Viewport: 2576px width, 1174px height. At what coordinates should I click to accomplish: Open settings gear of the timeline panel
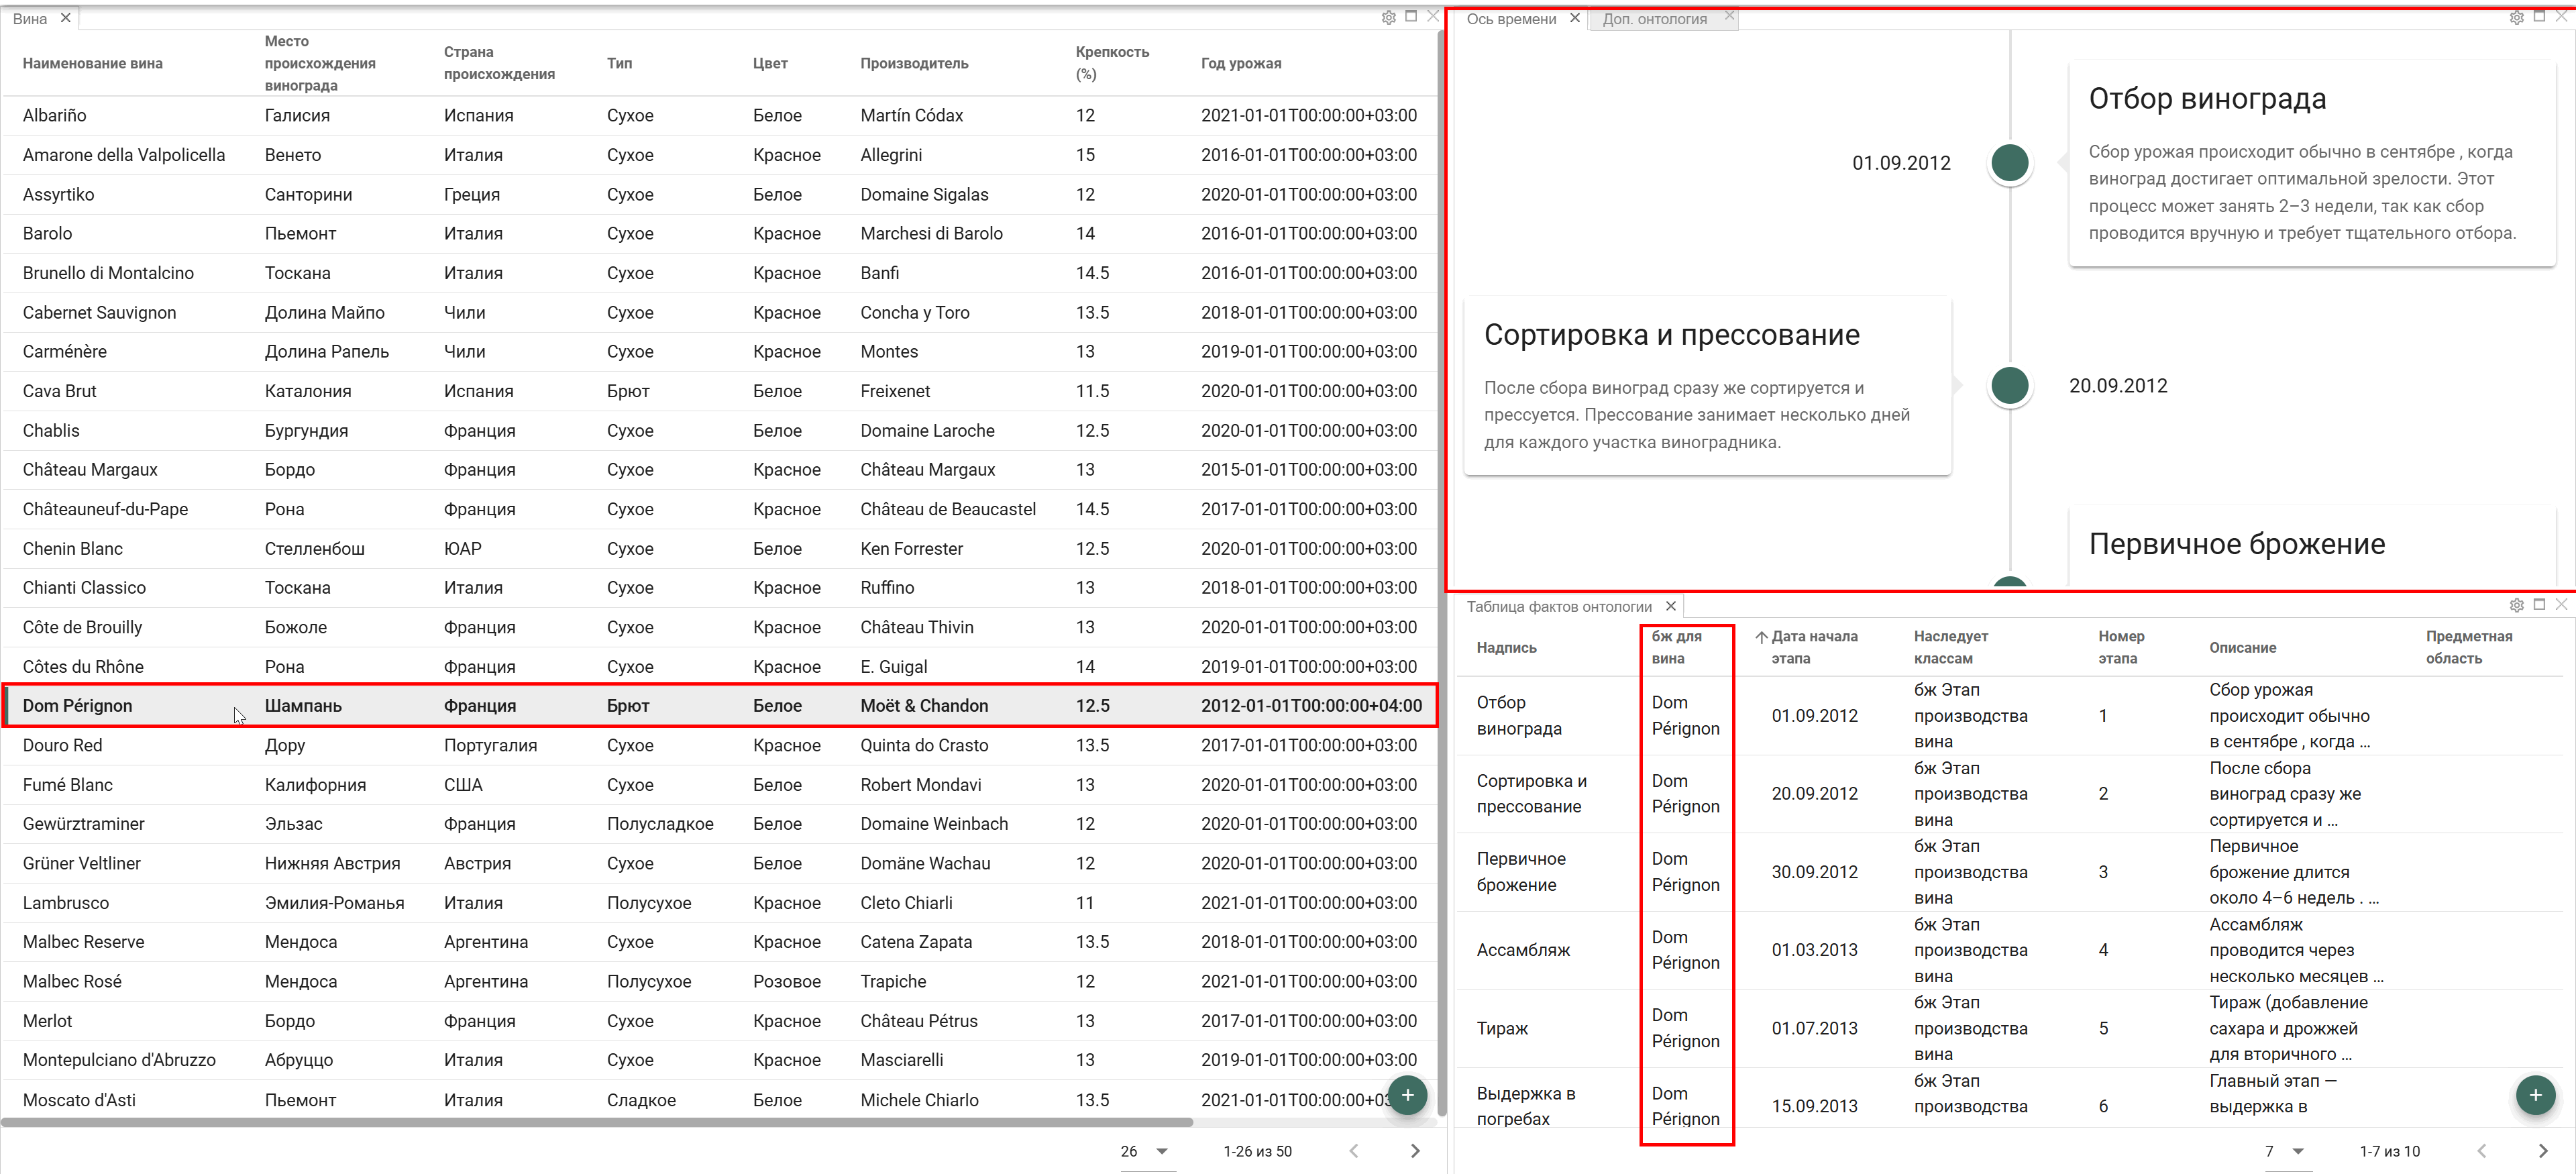[2516, 17]
